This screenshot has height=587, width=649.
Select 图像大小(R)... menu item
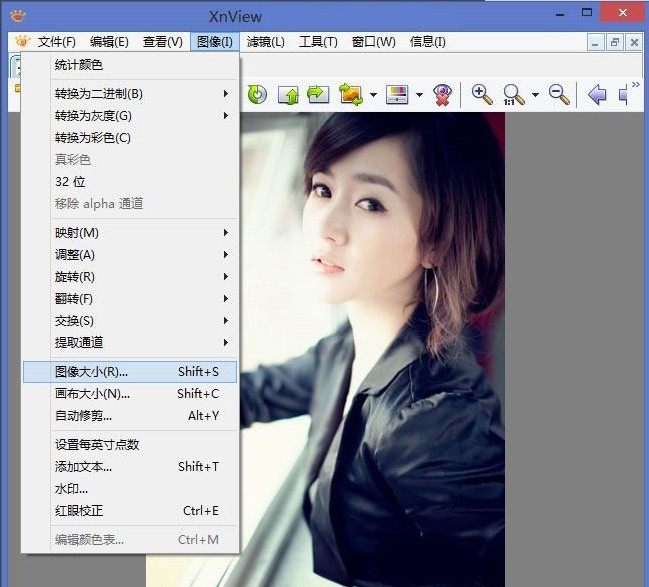tap(130, 372)
